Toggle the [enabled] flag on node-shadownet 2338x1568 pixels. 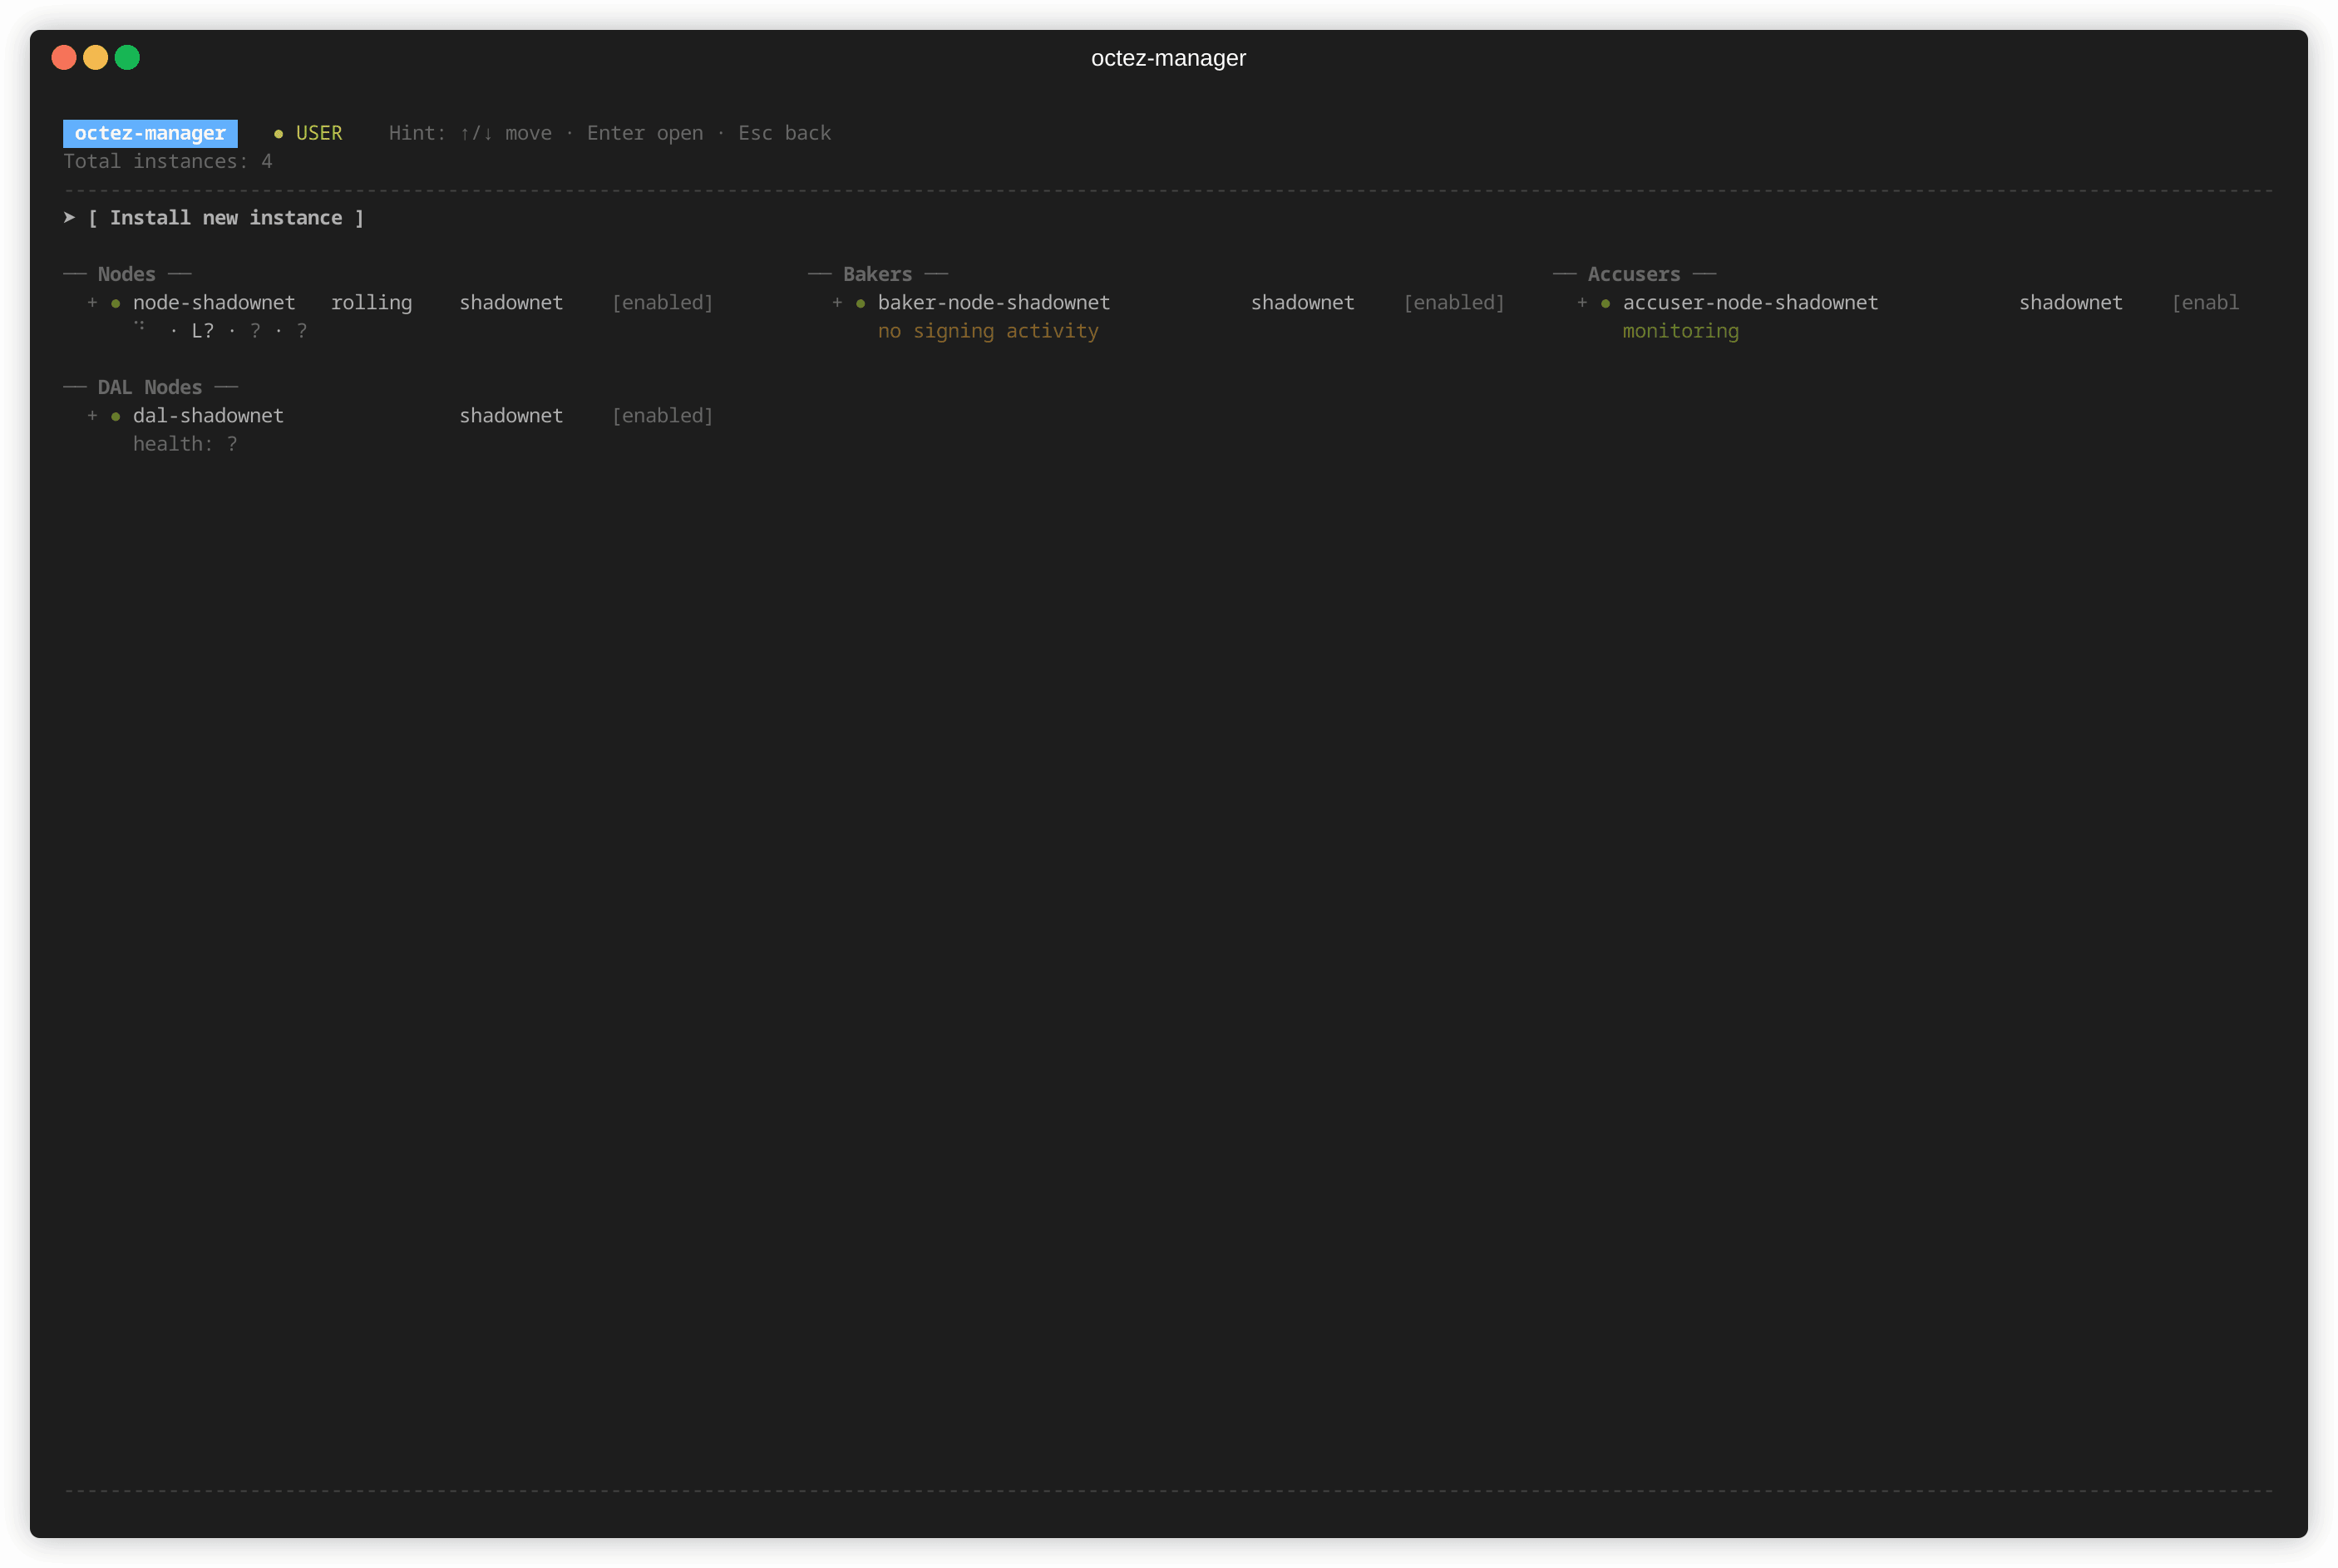click(x=662, y=302)
